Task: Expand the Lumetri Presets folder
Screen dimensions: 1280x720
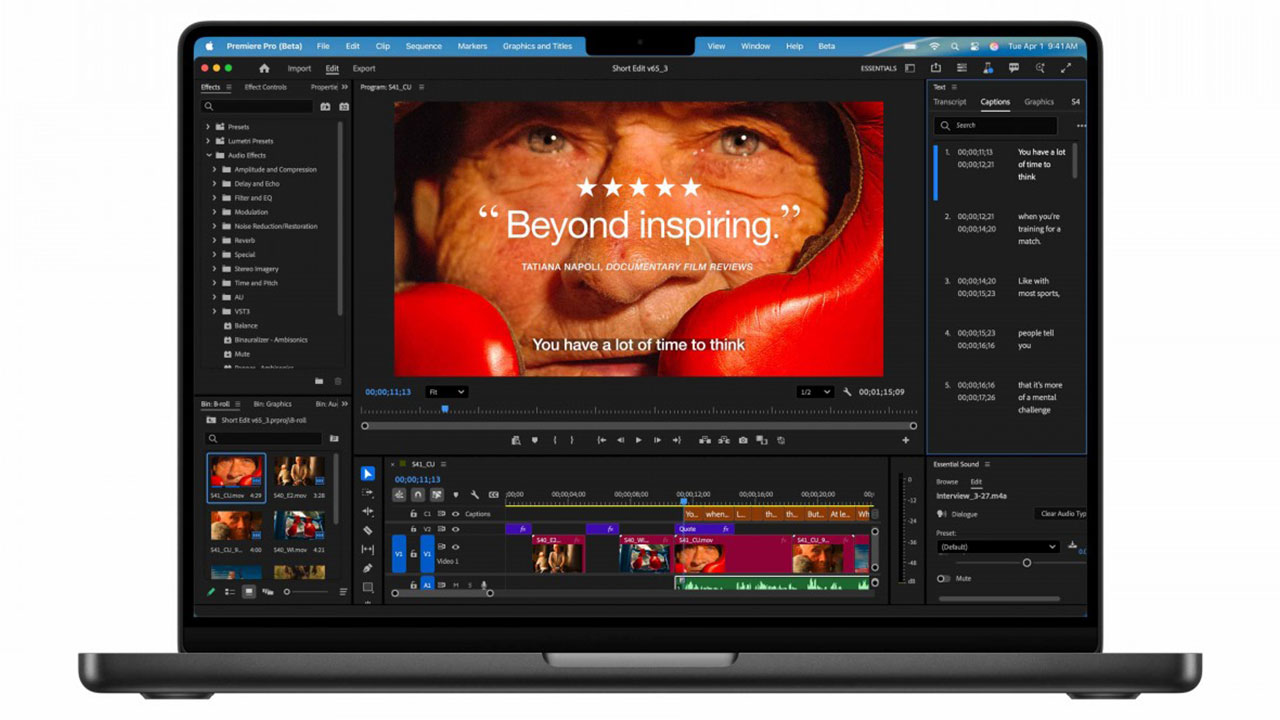Action: [x=208, y=141]
